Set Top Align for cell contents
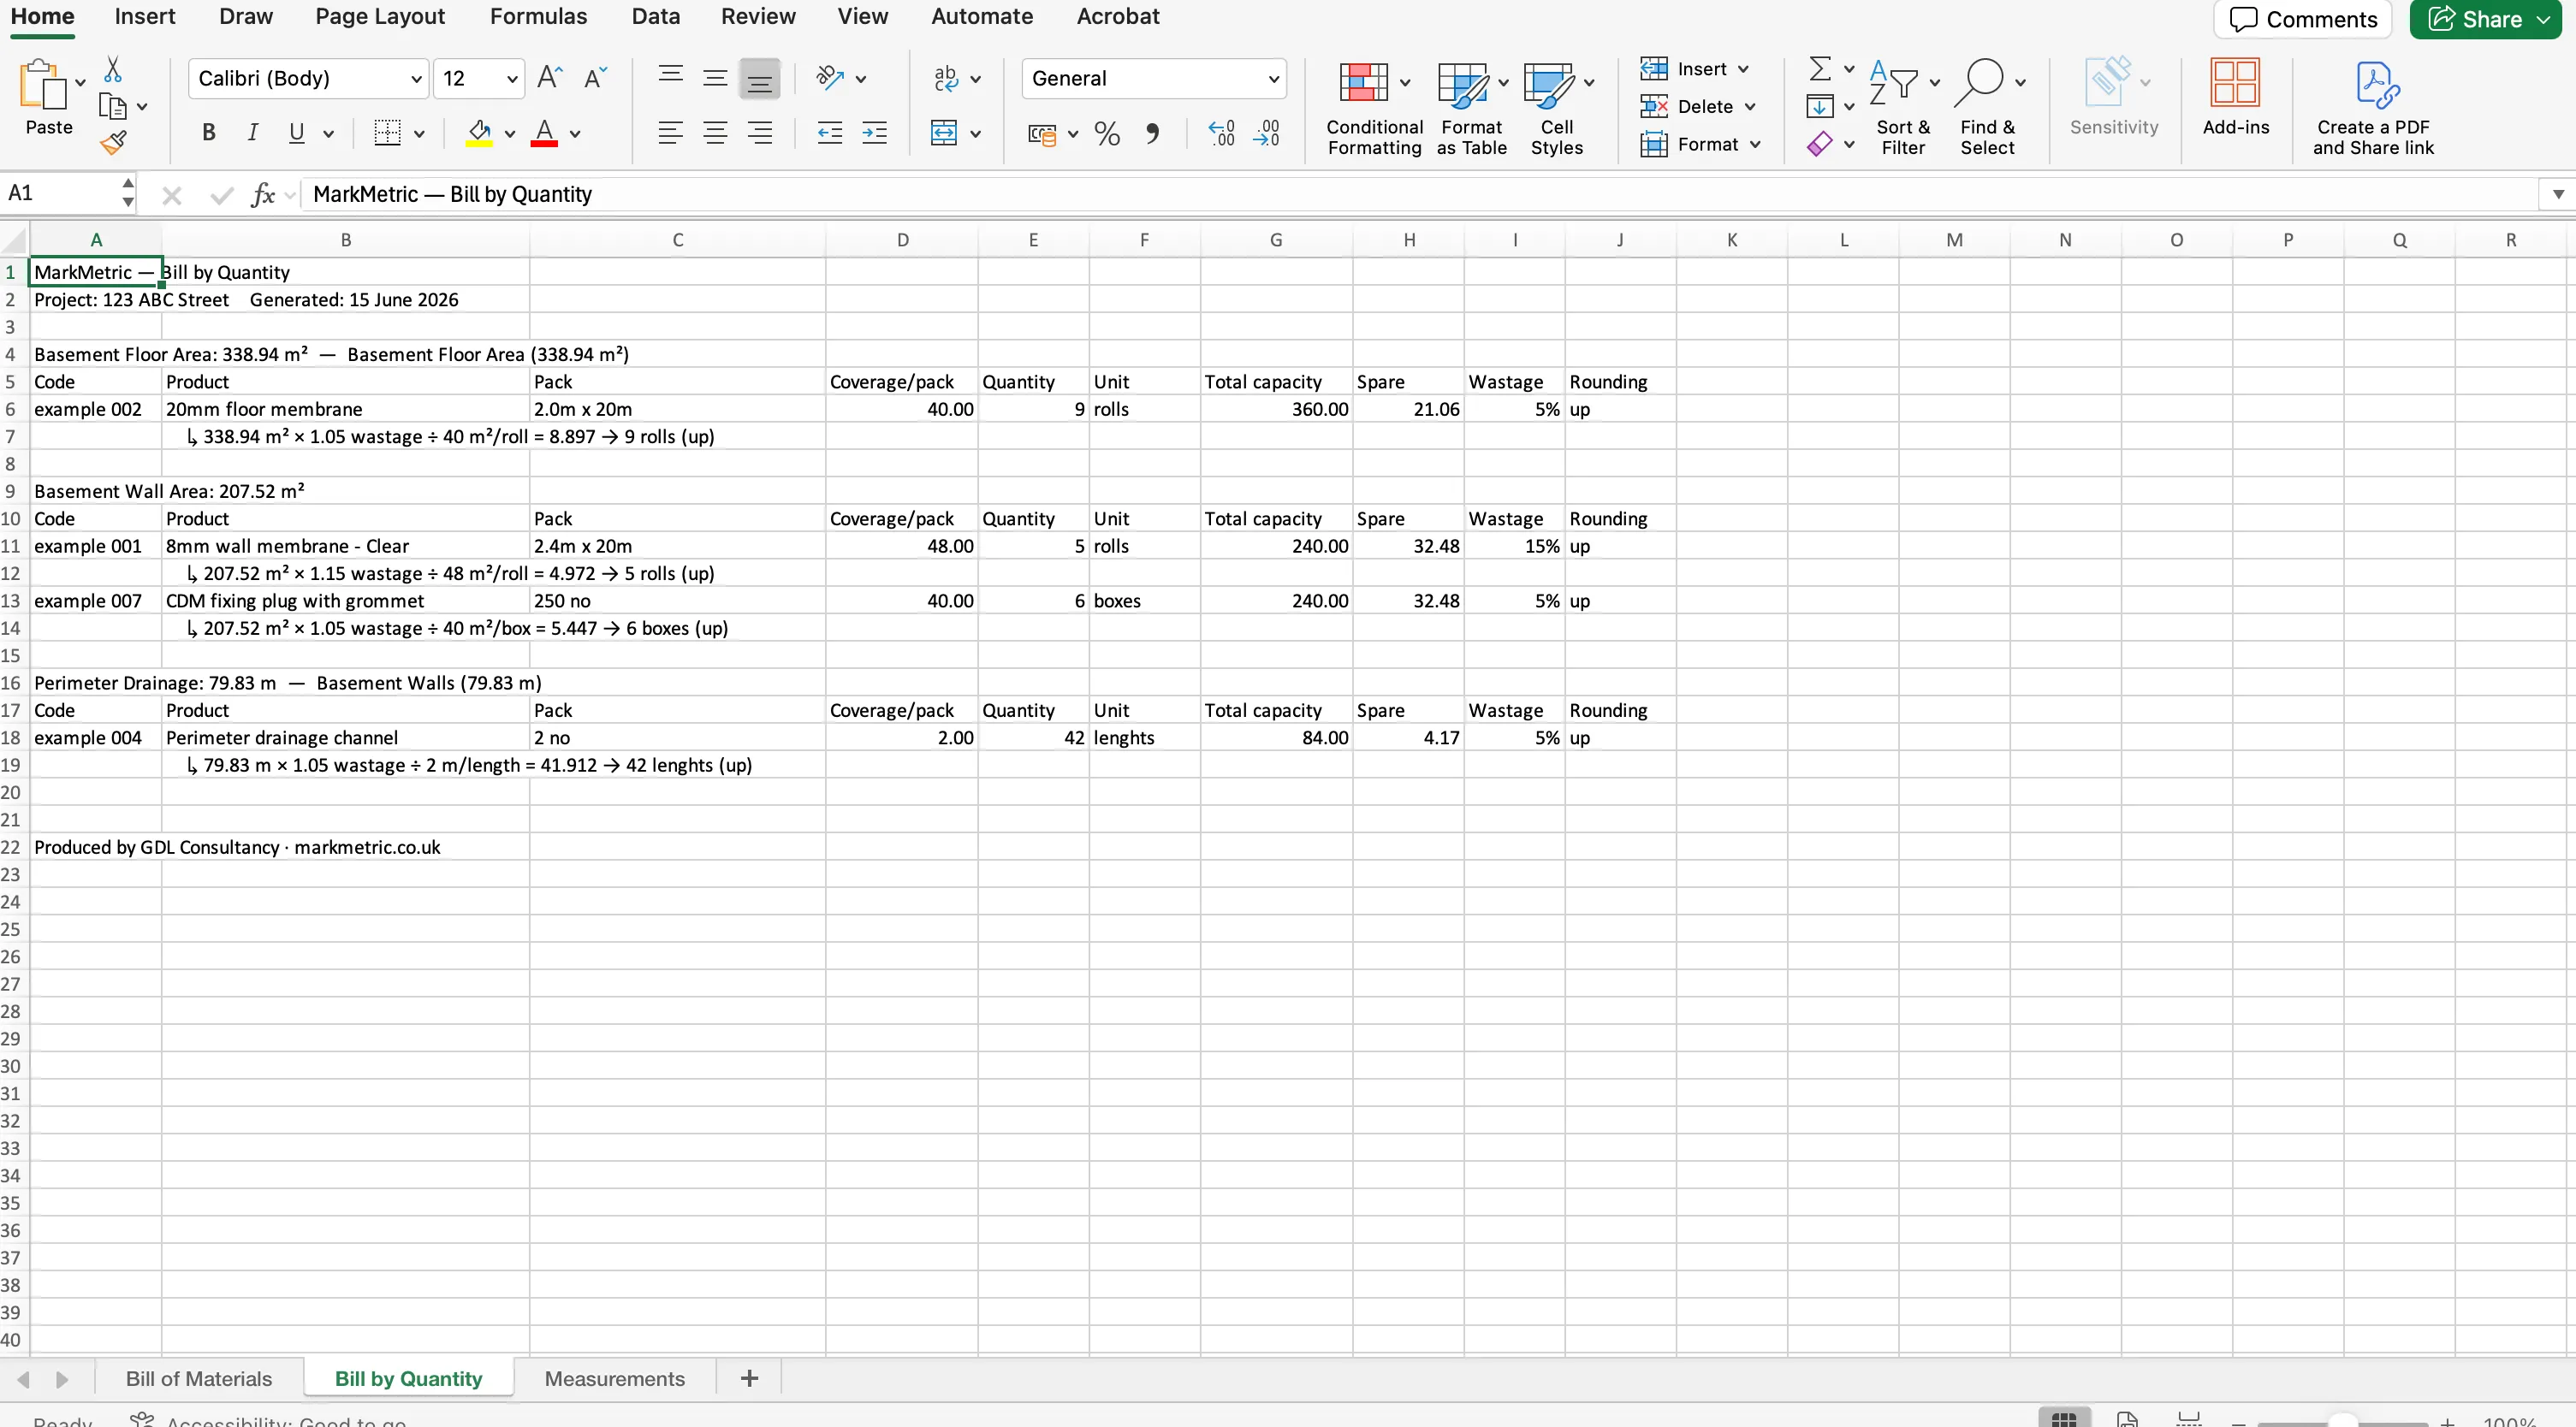 pyautogui.click(x=671, y=78)
